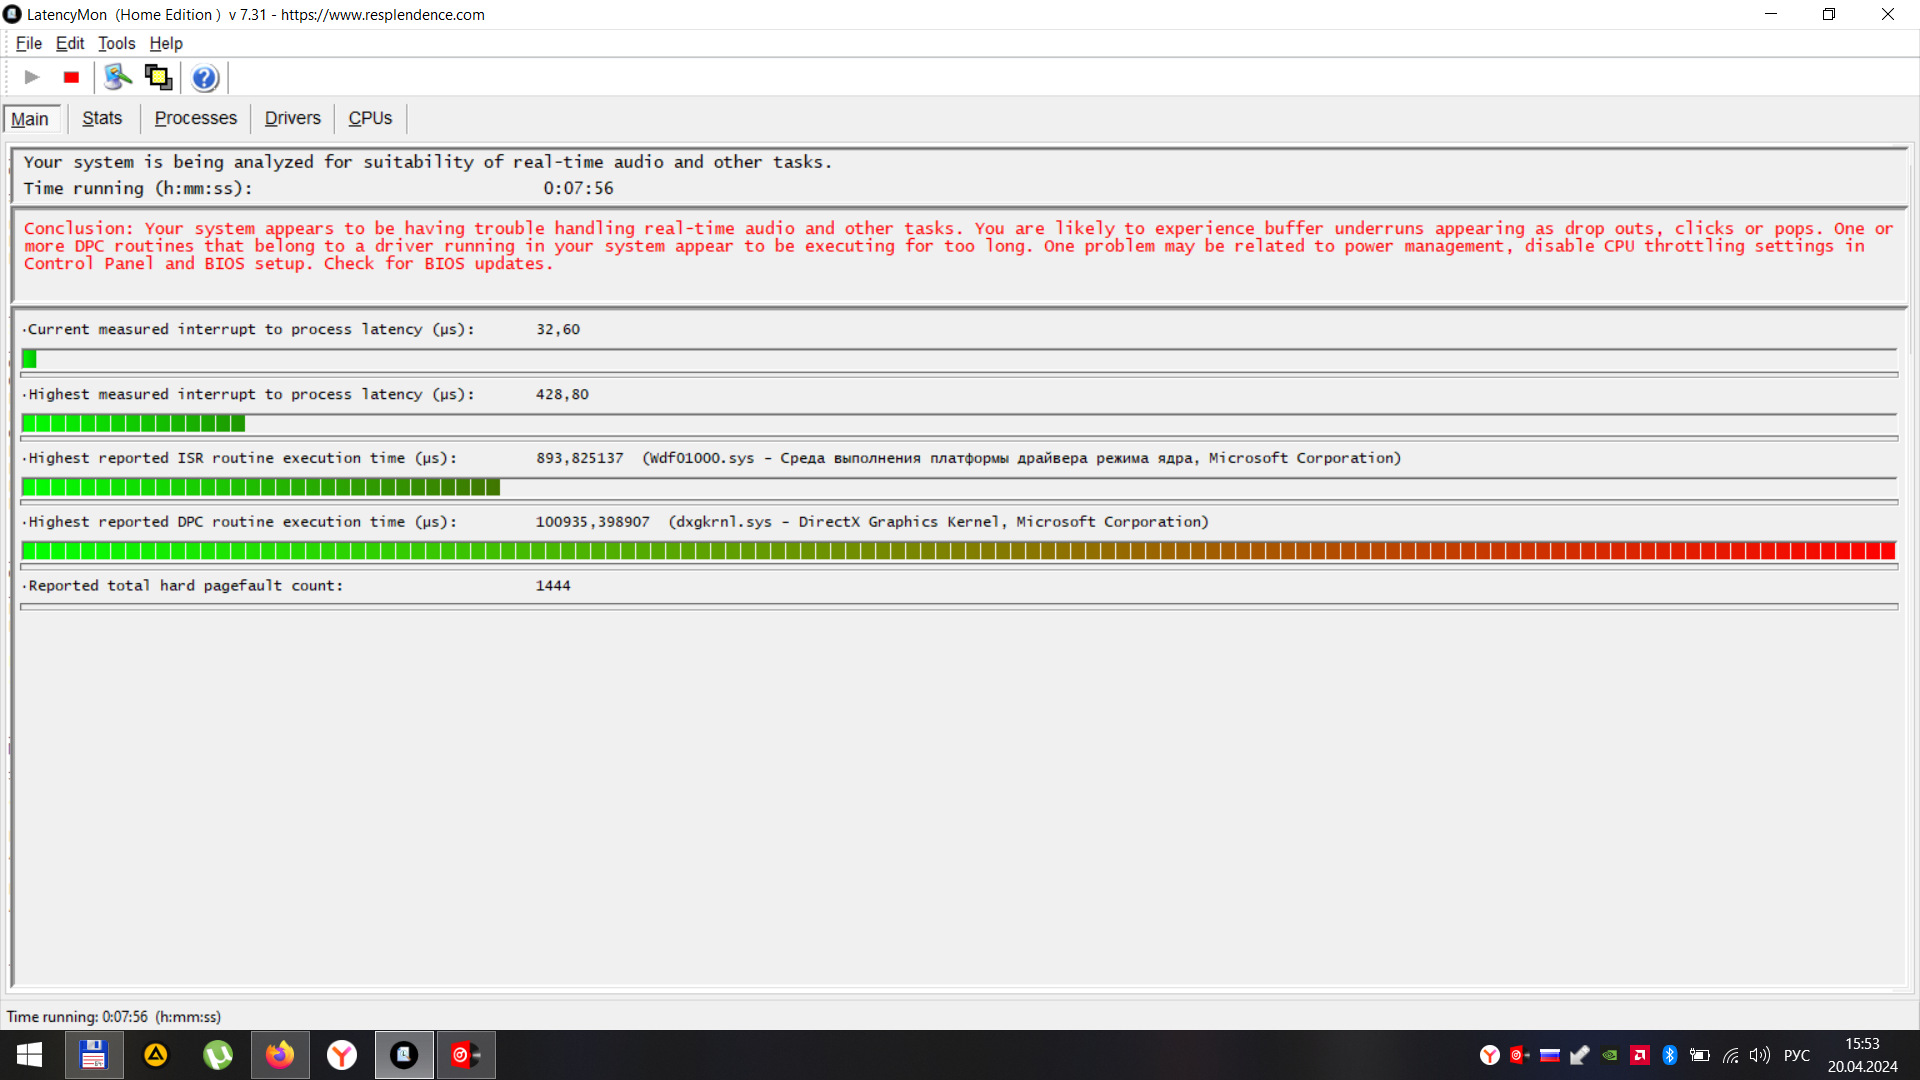
Task: Open the Help menu
Action: (x=166, y=43)
